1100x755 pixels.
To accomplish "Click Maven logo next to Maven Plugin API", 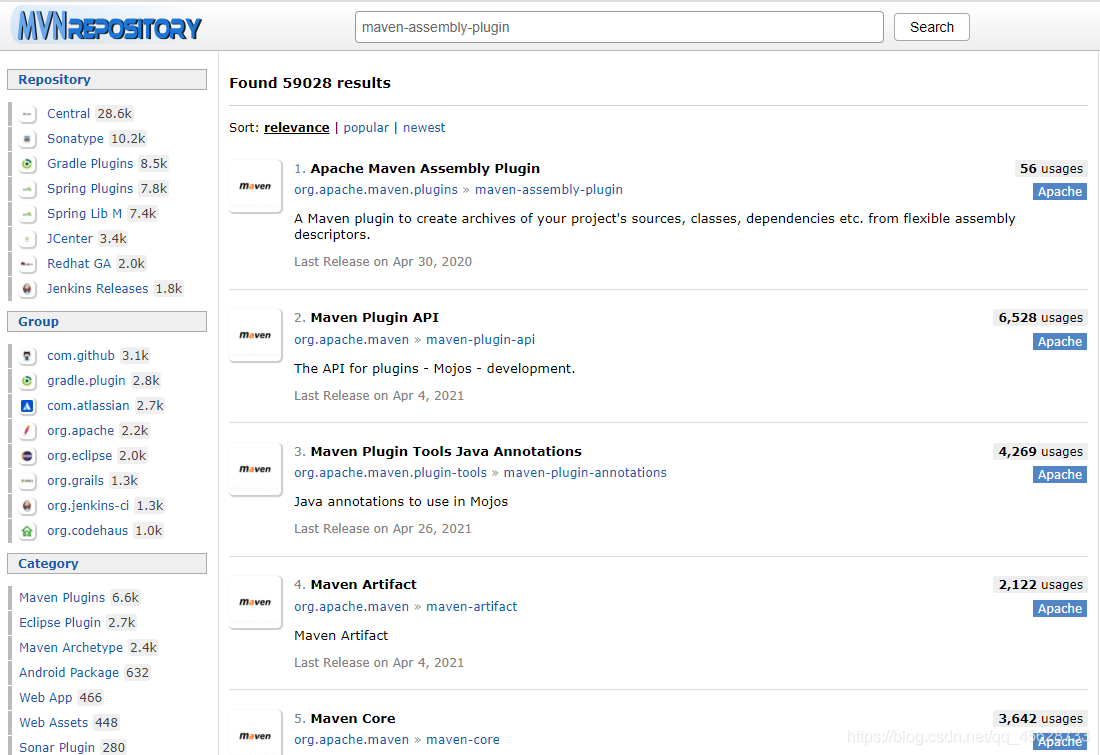I will pos(255,335).
